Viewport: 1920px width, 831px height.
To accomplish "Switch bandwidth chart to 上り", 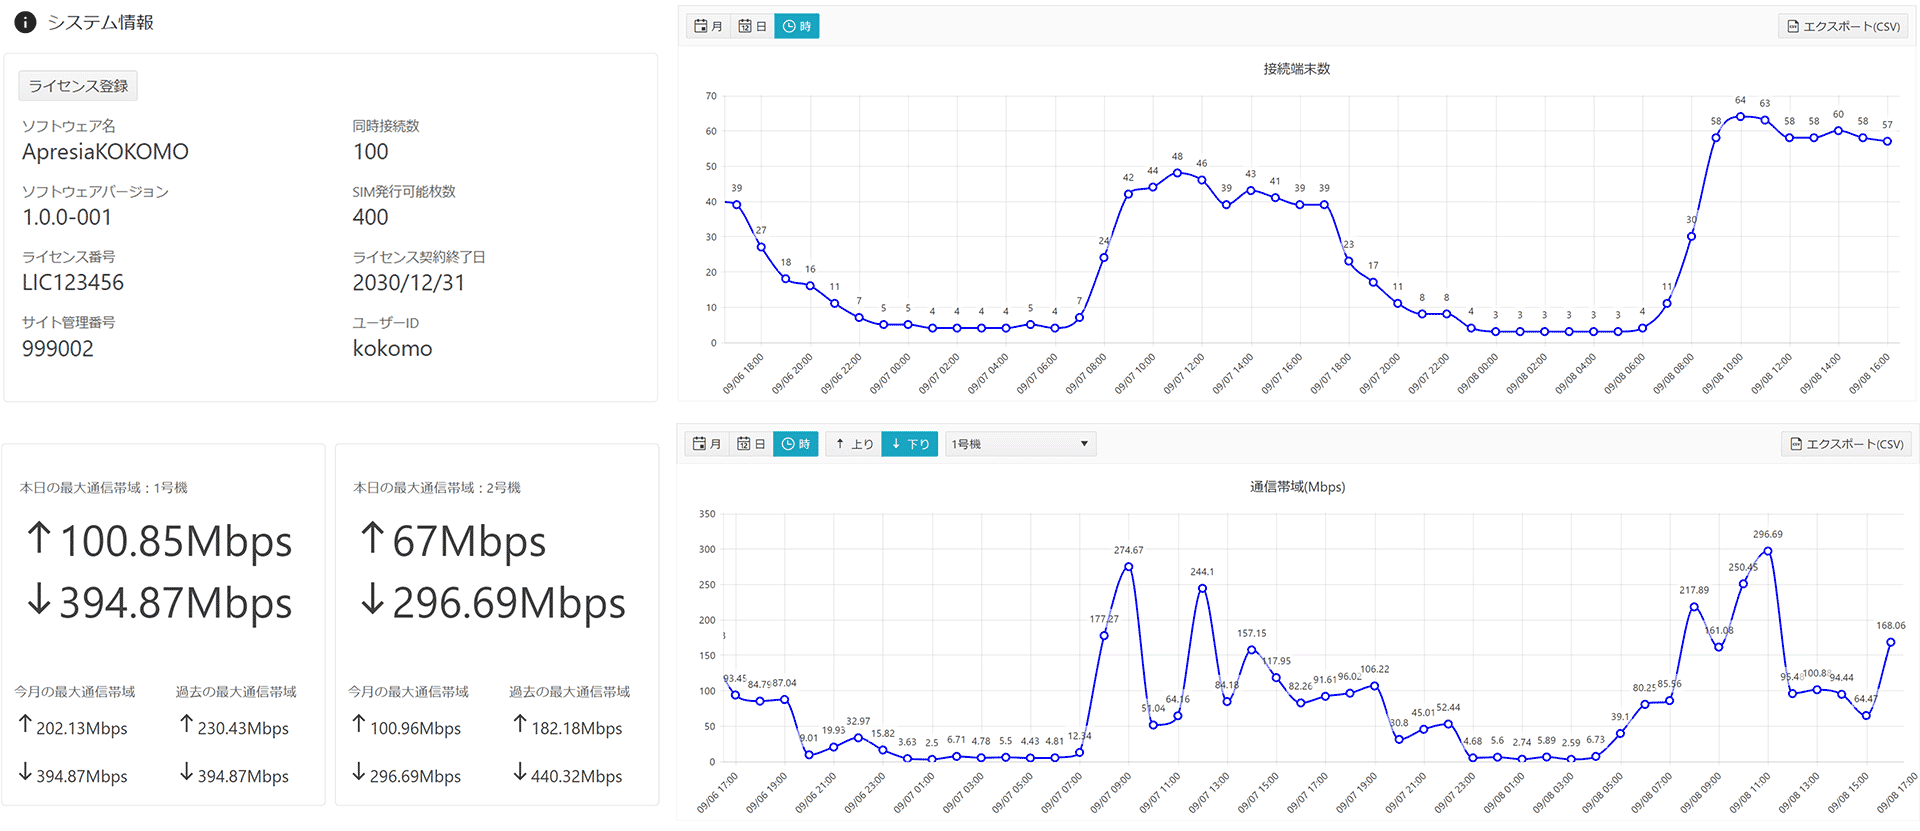I will click(x=854, y=444).
